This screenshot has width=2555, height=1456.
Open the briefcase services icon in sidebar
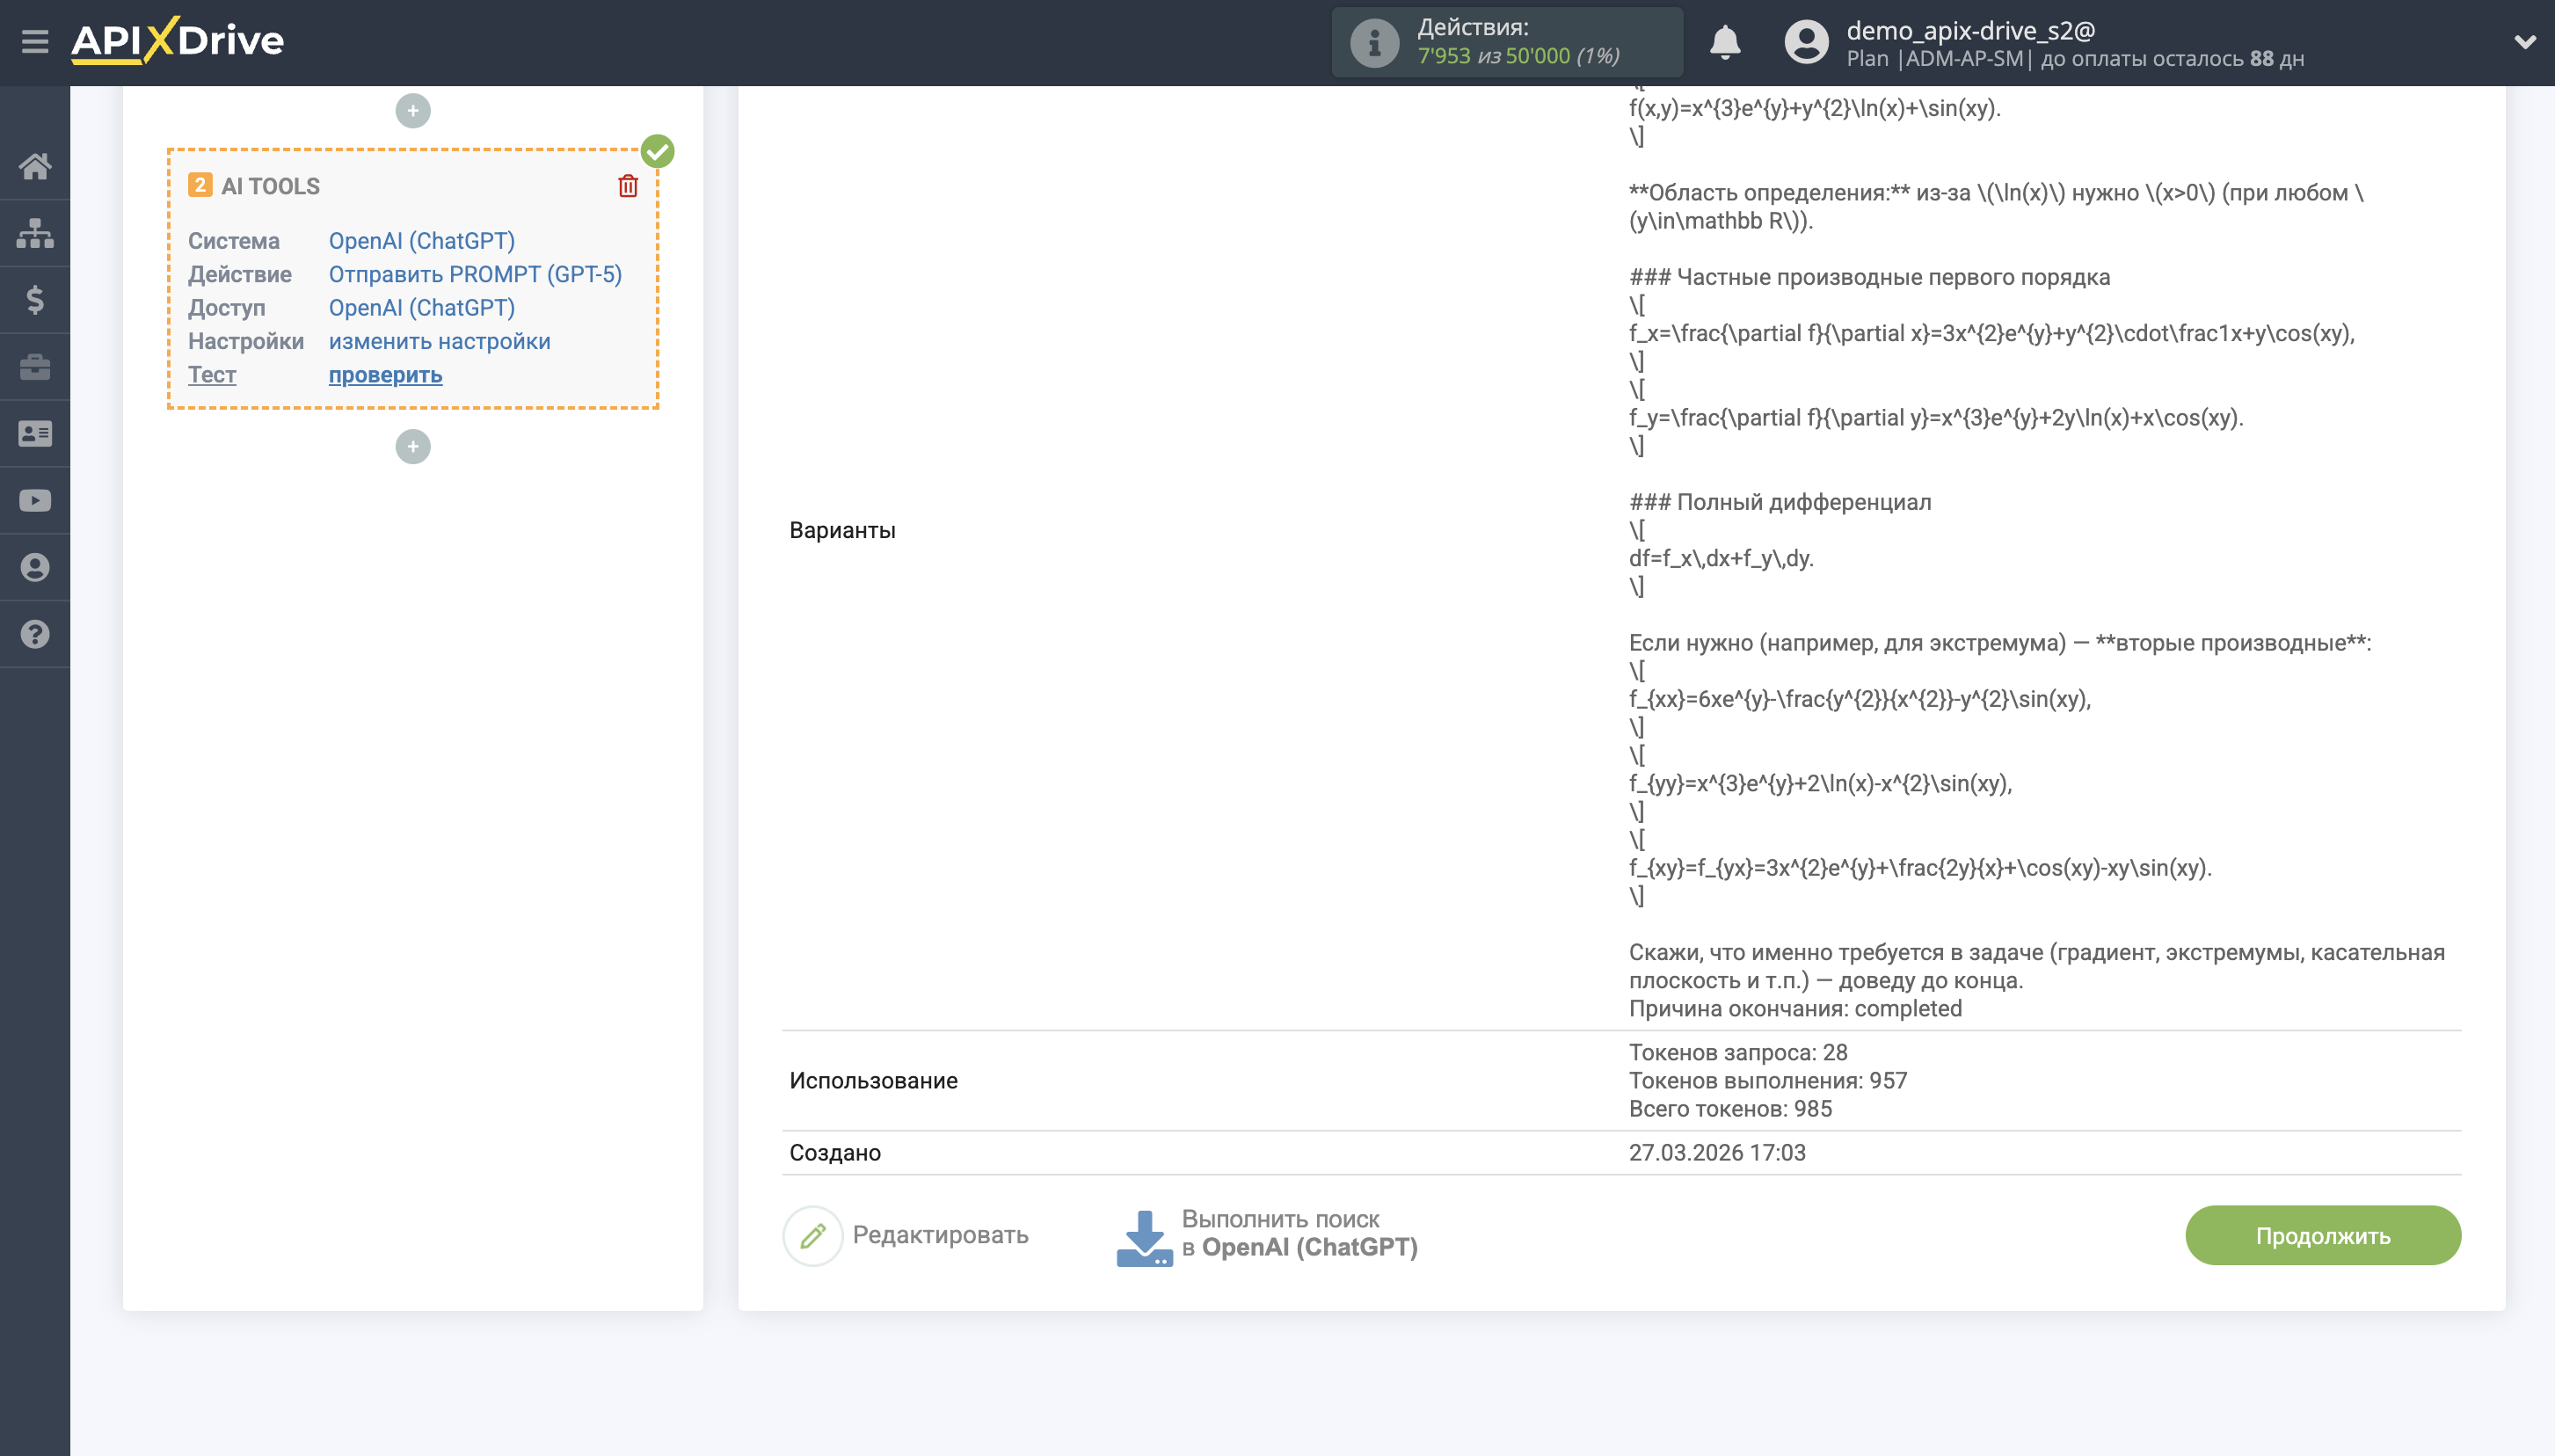tap(36, 366)
